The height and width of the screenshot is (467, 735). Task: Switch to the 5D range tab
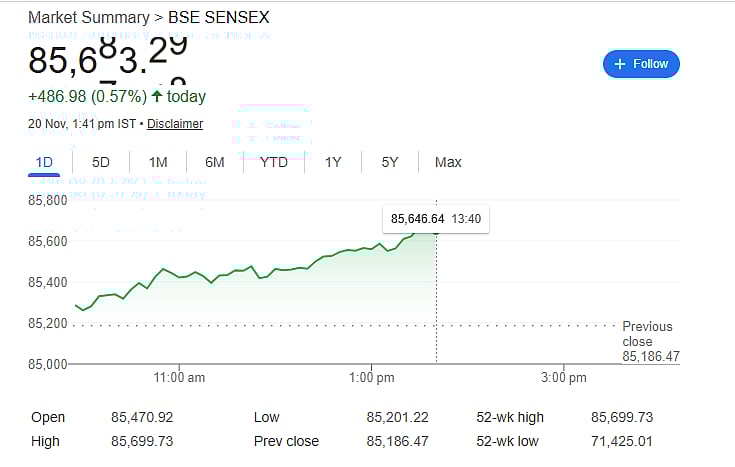pyautogui.click(x=101, y=162)
